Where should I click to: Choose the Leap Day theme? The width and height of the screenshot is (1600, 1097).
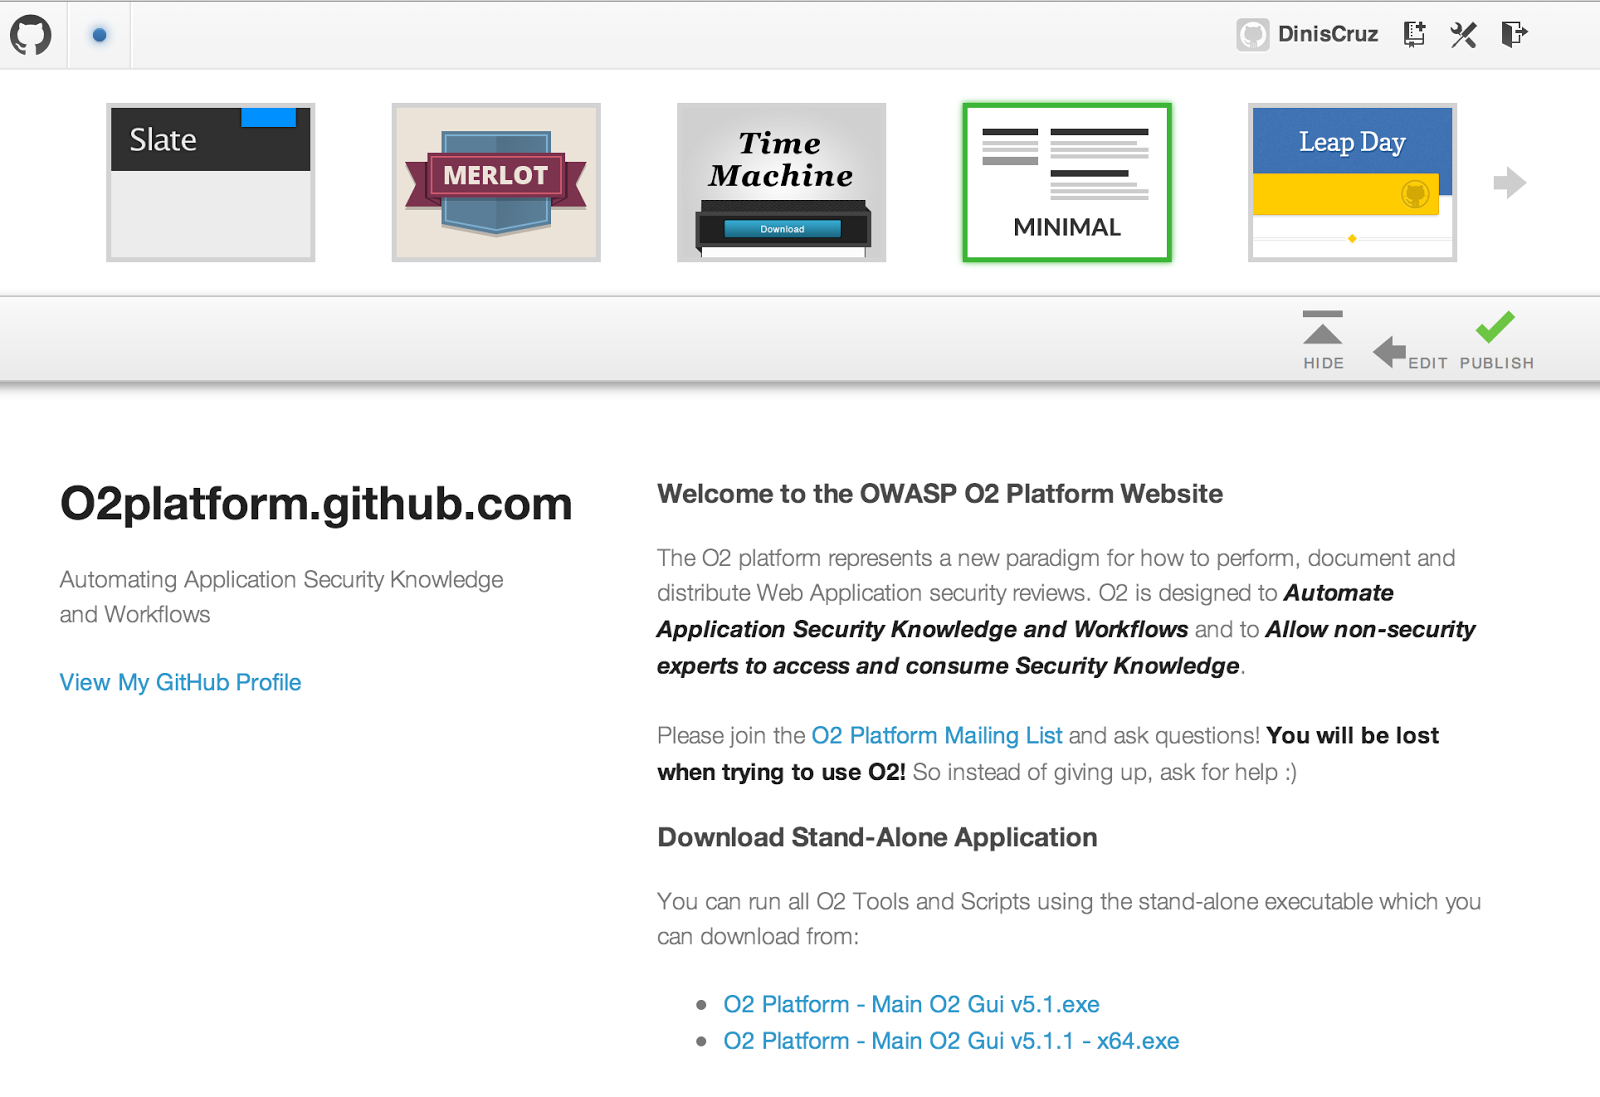coord(1352,182)
